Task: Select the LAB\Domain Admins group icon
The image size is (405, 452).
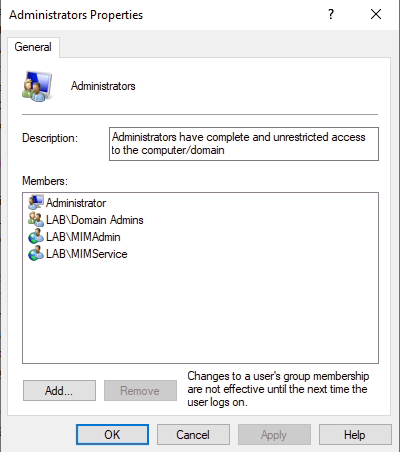Action: 36,219
